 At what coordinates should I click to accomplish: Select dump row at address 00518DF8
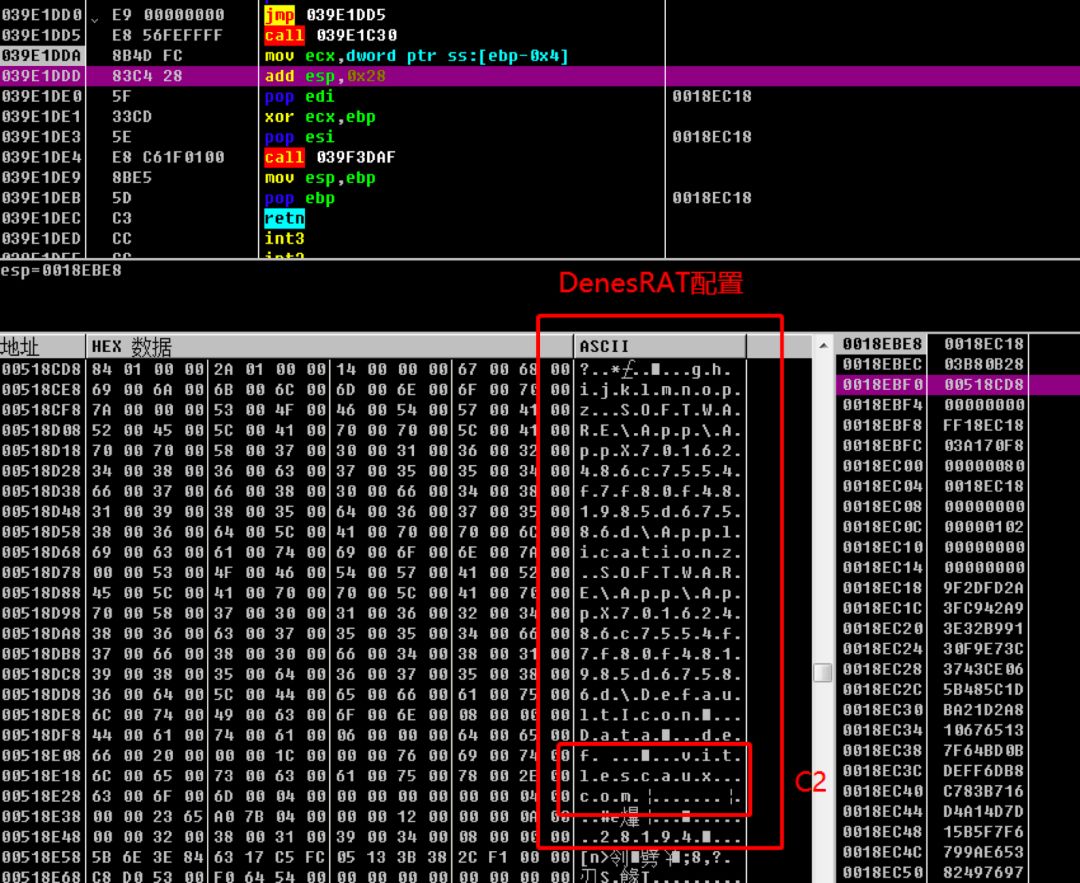coord(372,736)
